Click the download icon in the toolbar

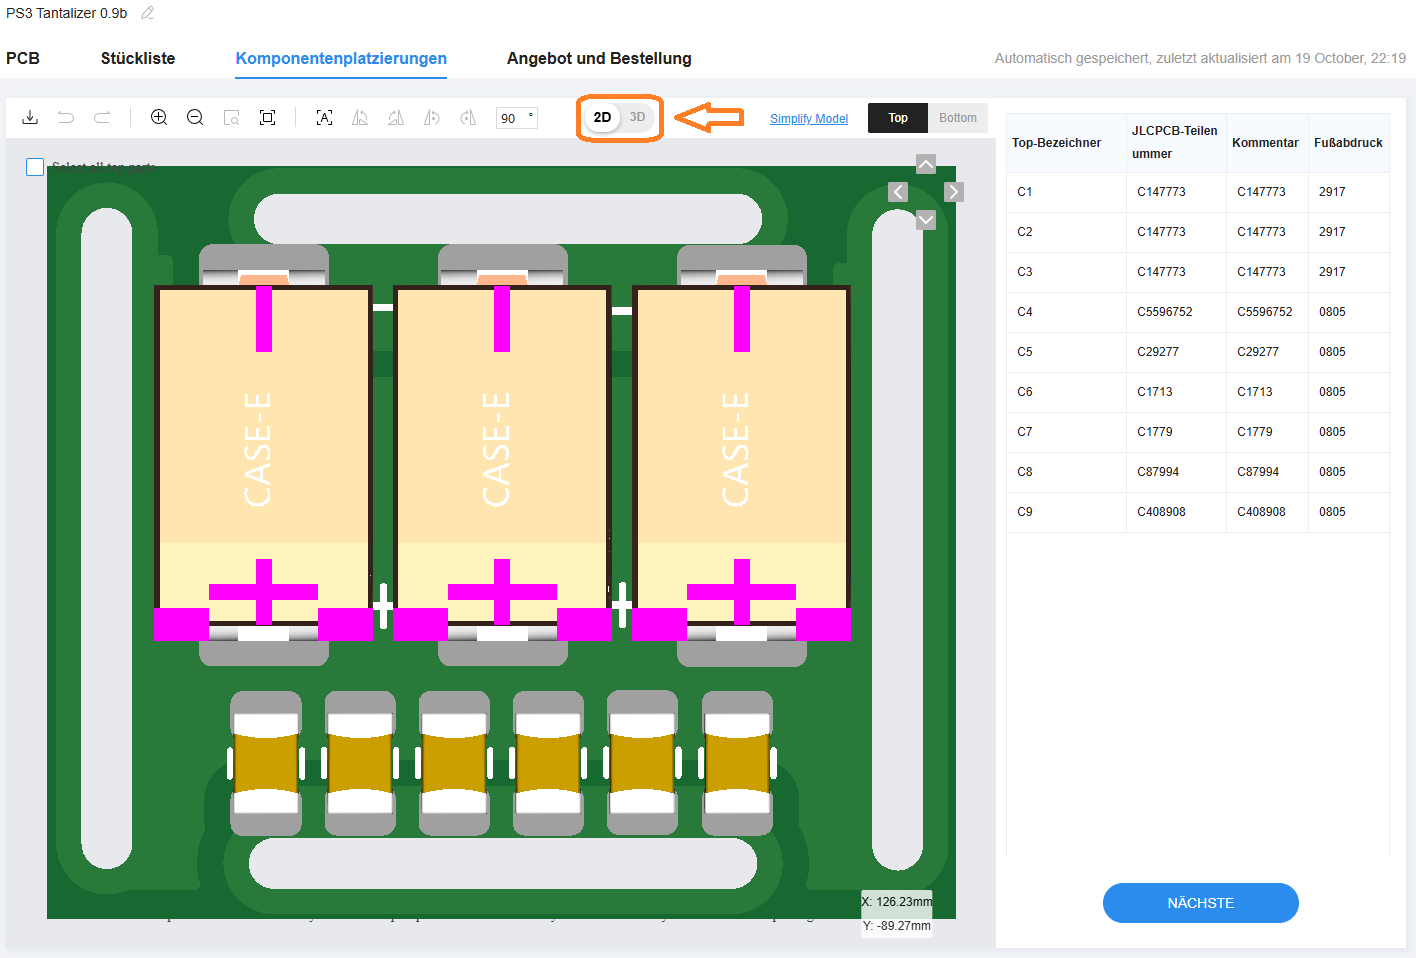pyautogui.click(x=30, y=118)
